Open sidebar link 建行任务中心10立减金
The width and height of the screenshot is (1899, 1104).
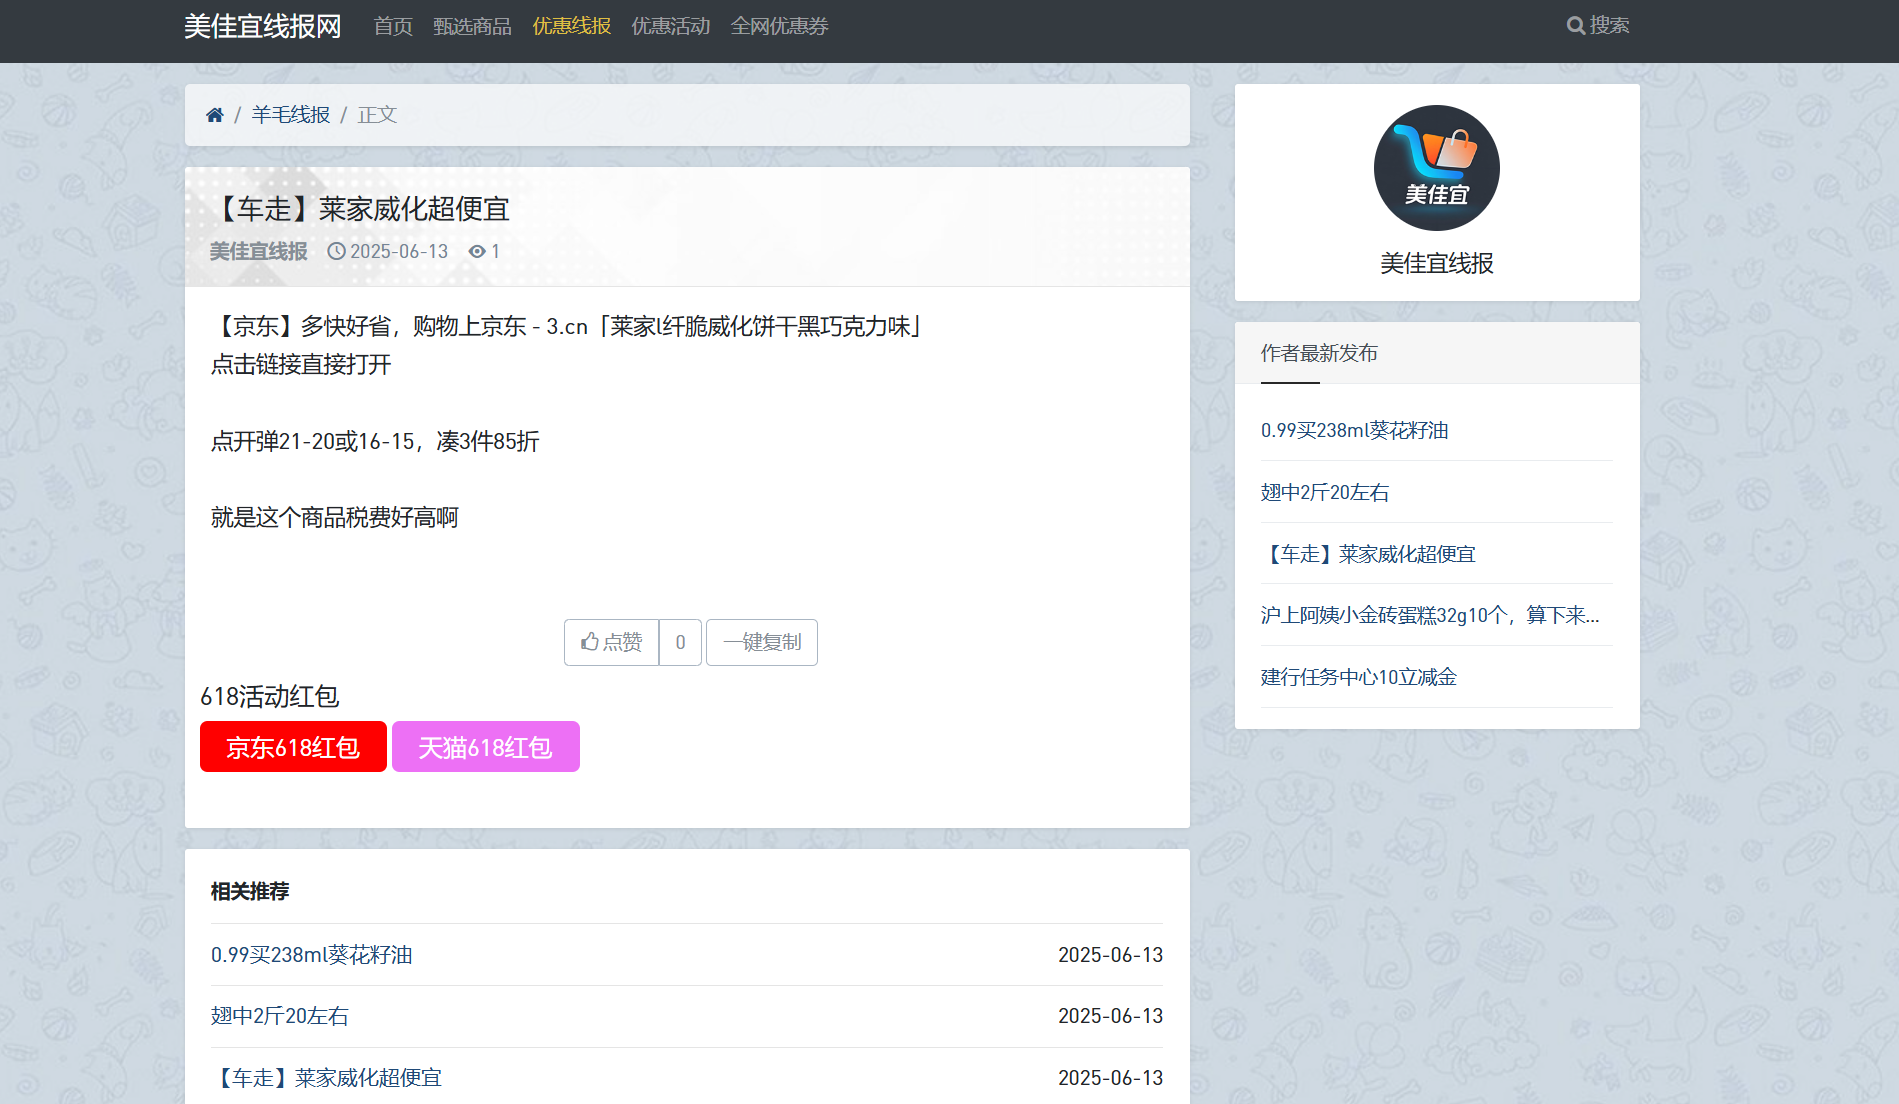[1358, 677]
